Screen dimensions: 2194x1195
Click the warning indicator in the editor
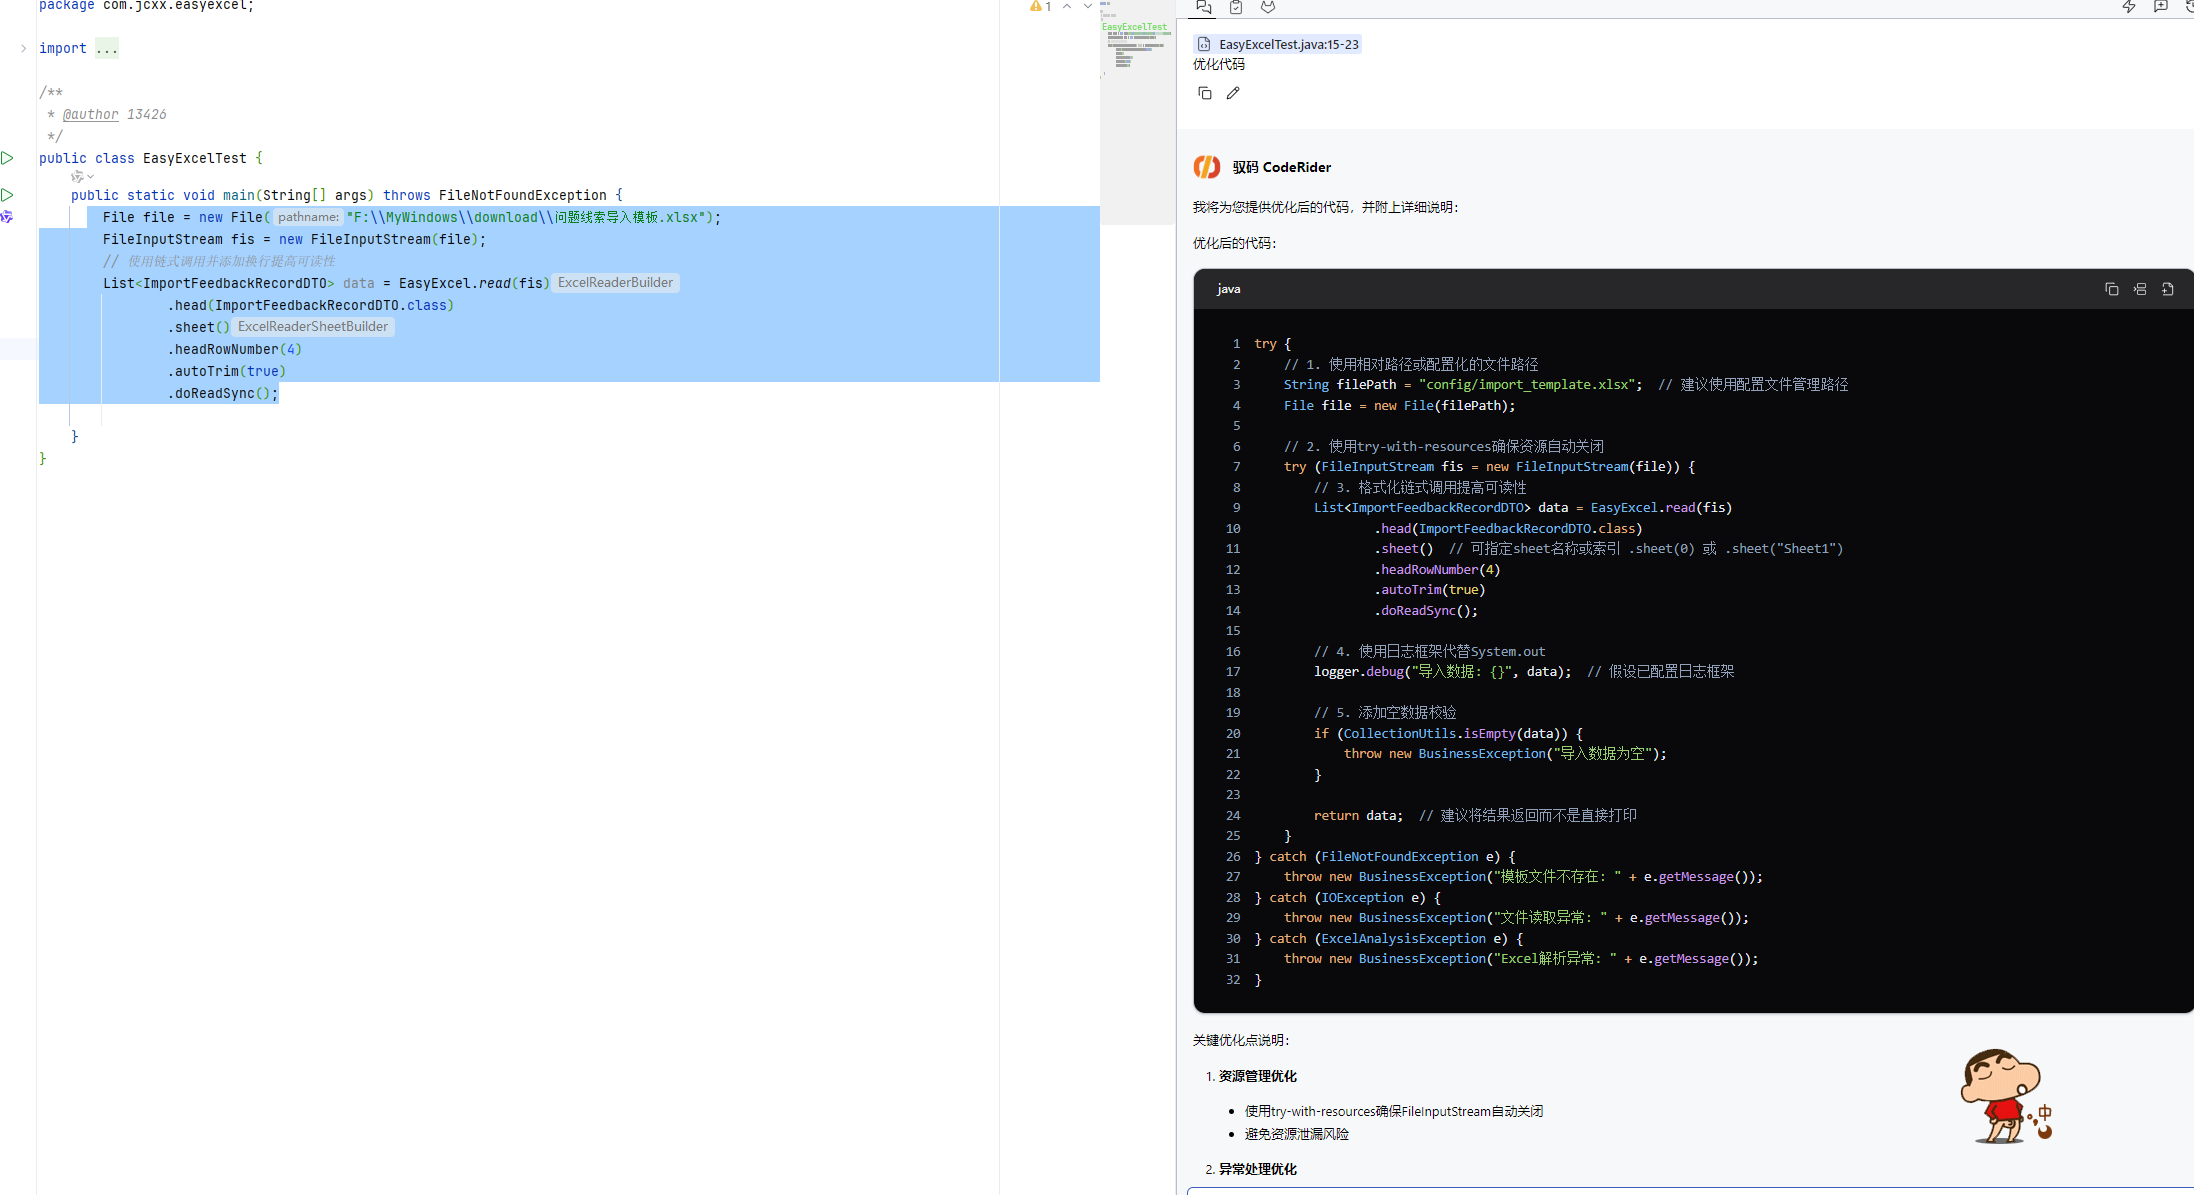pyautogui.click(x=1040, y=7)
